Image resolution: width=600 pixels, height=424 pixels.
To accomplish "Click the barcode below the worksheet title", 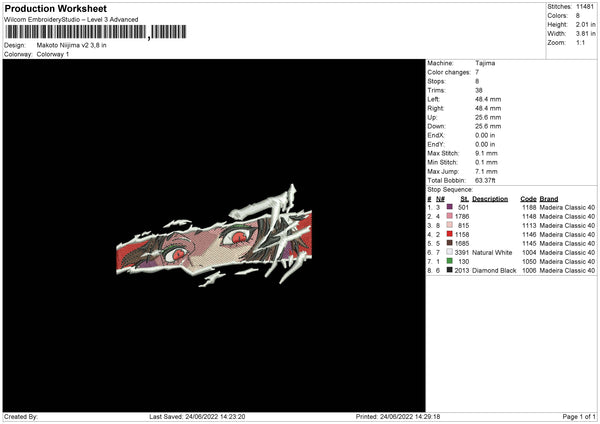I will pyautogui.click(x=96, y=32).
